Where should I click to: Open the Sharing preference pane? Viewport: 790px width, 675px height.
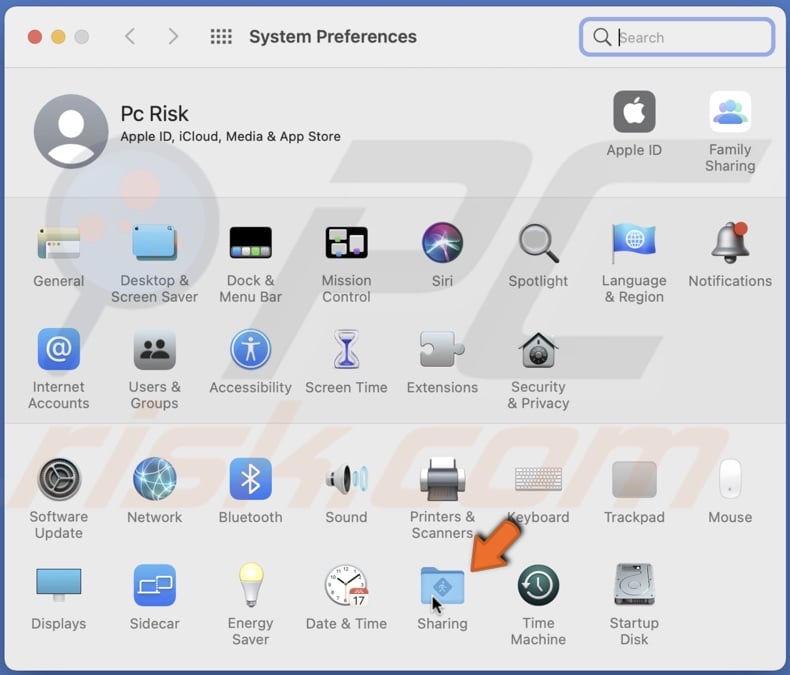[x=442, y=587]
